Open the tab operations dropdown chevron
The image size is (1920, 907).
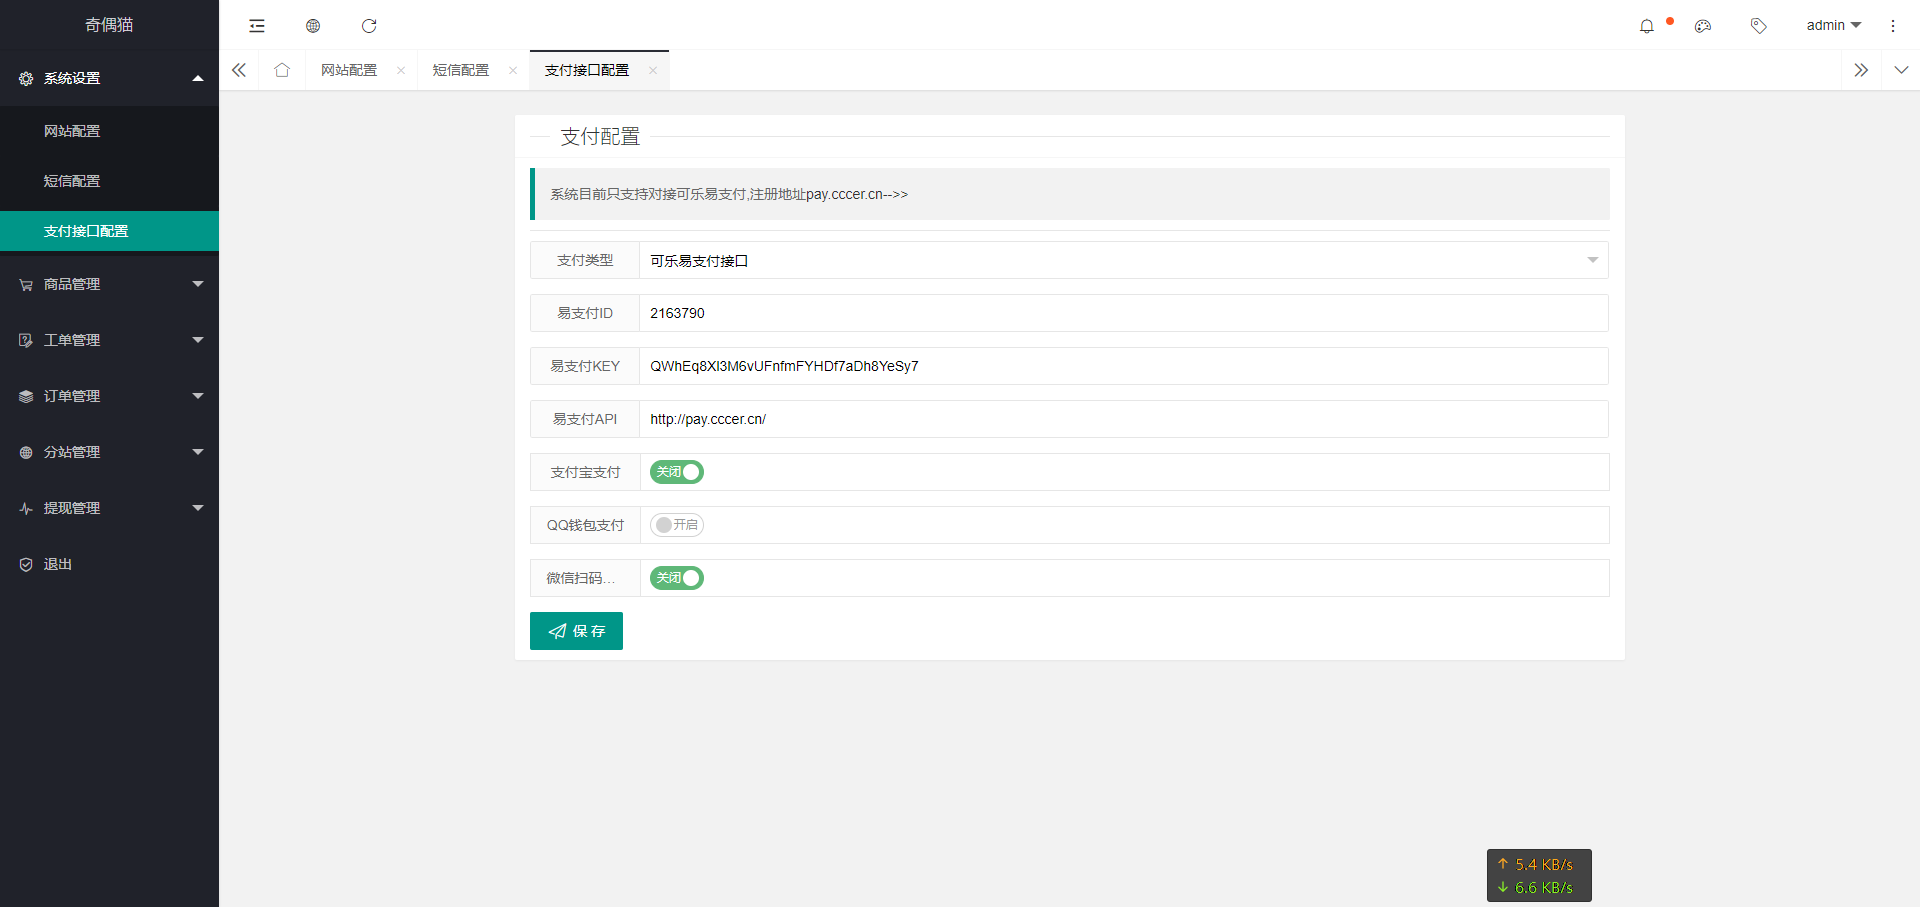(x=1901, y=70)
